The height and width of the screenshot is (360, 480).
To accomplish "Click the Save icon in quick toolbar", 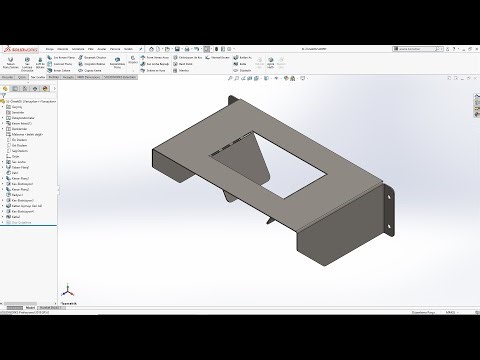I will pyautogui.click(x=177, y=49).
